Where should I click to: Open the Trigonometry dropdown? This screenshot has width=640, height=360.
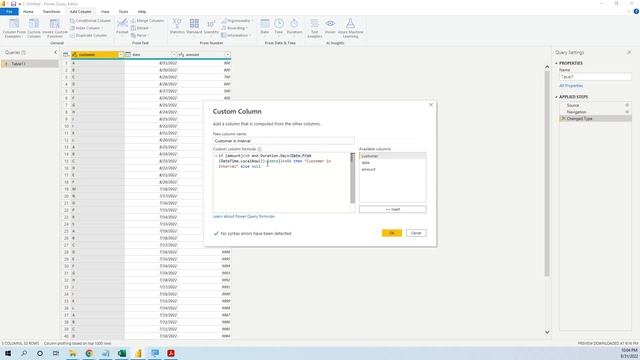(x=238, y=21)
